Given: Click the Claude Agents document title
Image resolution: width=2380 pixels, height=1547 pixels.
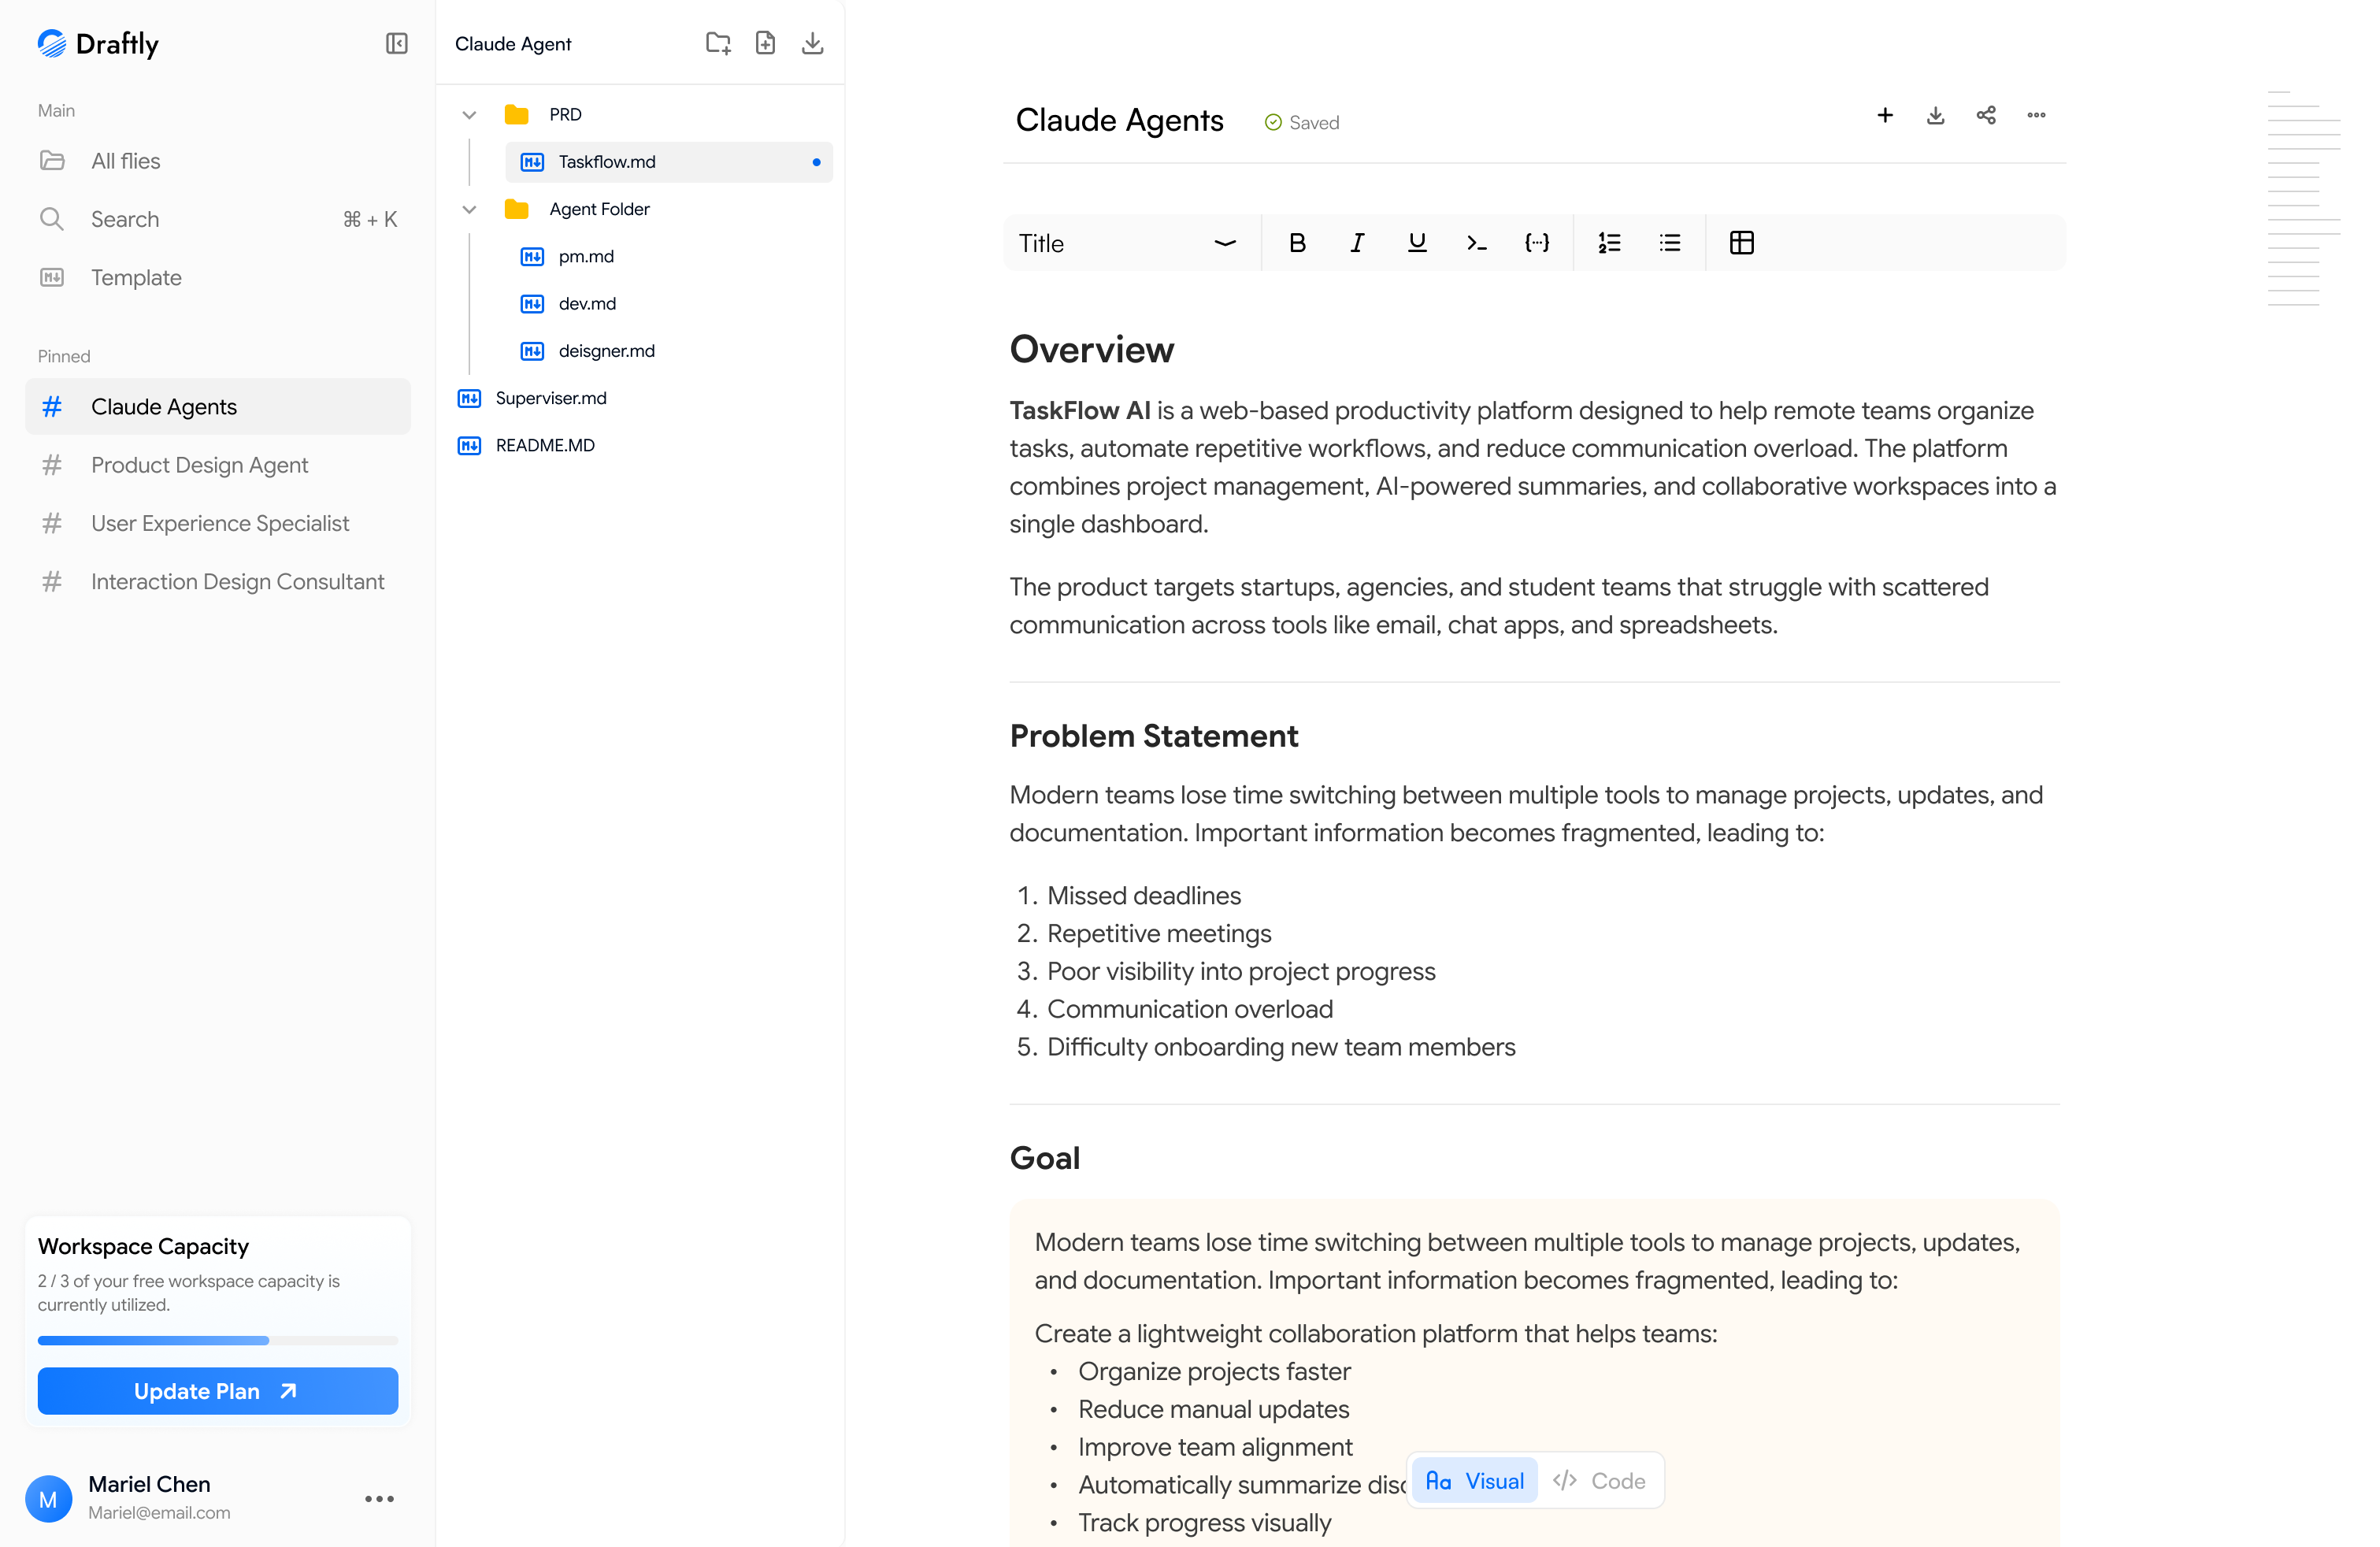Looking at the screenshot, I should 1119,120.
